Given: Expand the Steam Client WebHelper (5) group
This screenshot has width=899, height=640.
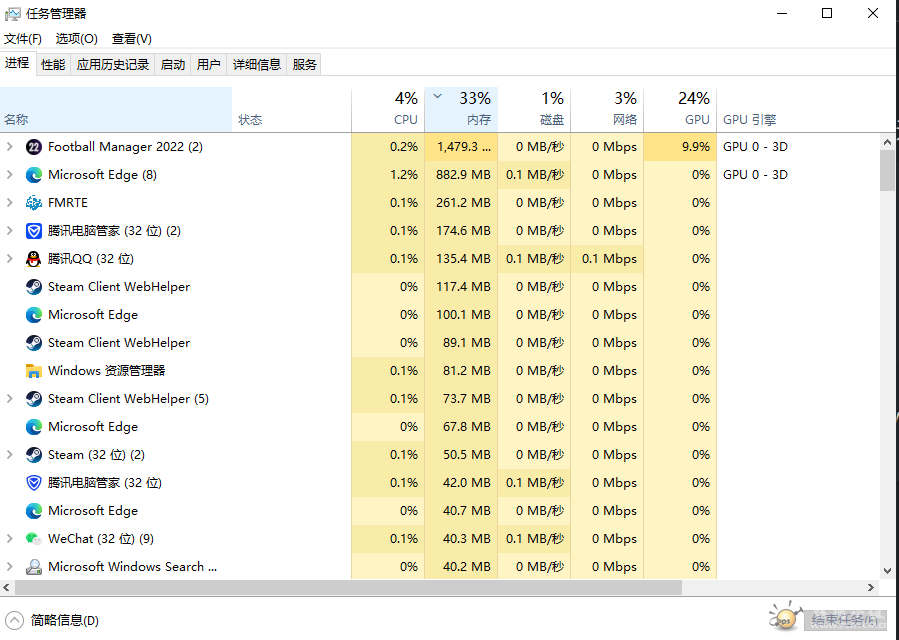Looking at the screenshot, I should pyautogui.click(x=10, y=399).
